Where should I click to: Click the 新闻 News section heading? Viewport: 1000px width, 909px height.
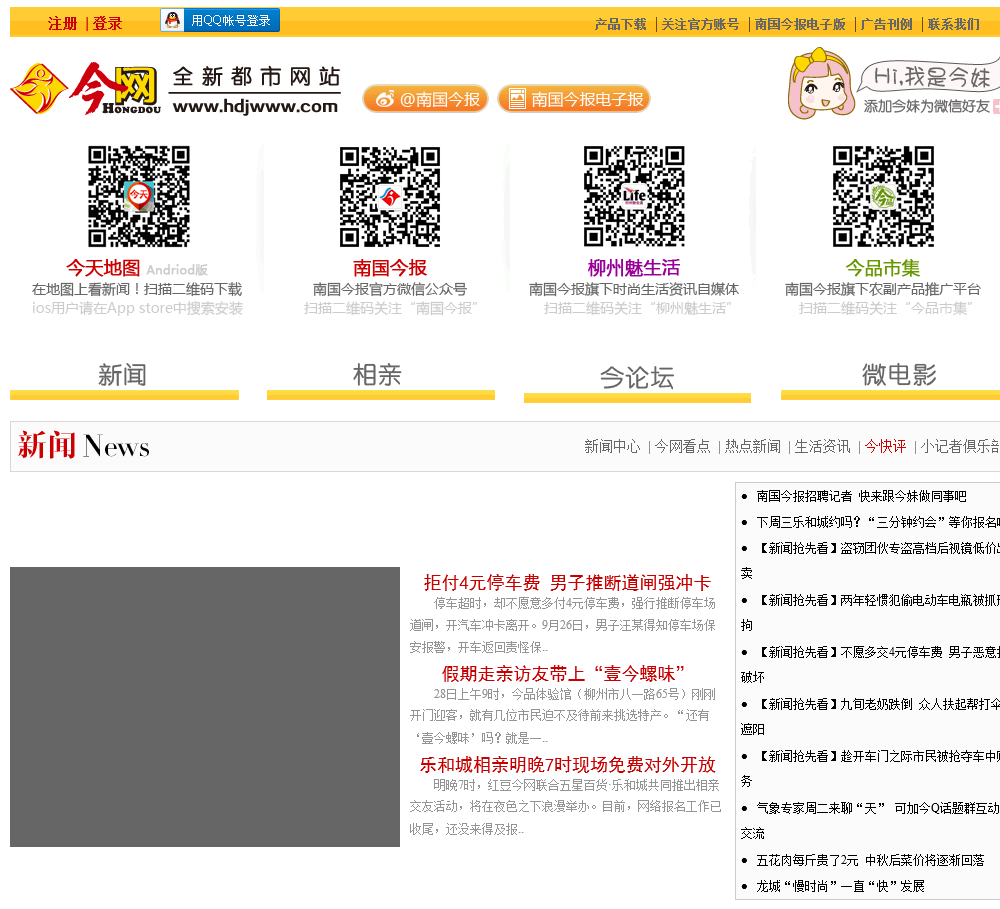click(x=84, y=446)
